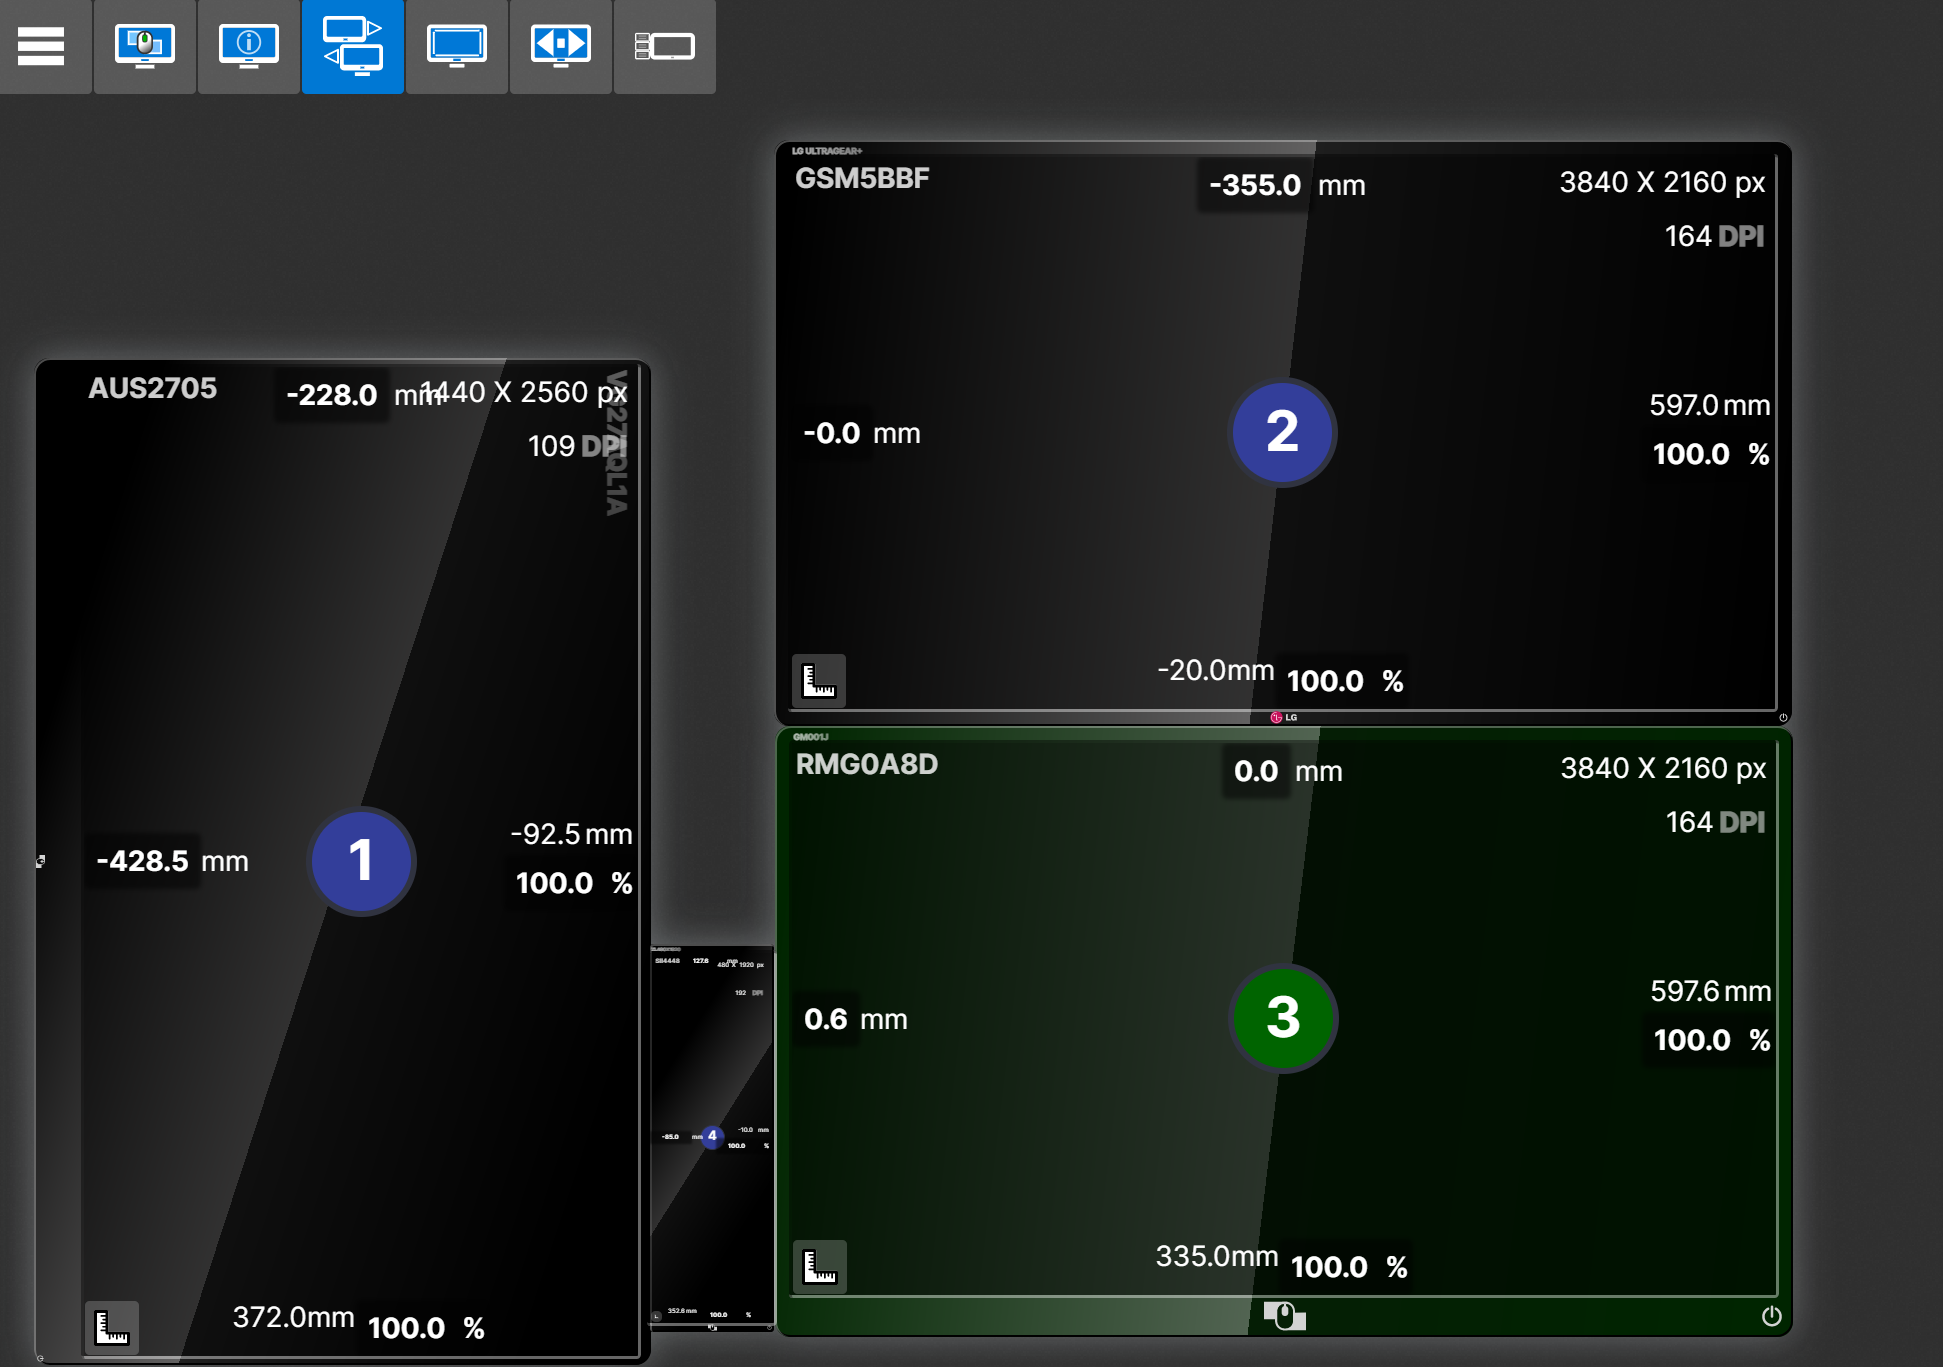The image size is (1943, 1367).
Task: Click monitor 2's 164 DPI label
Action: (1714, 236)
